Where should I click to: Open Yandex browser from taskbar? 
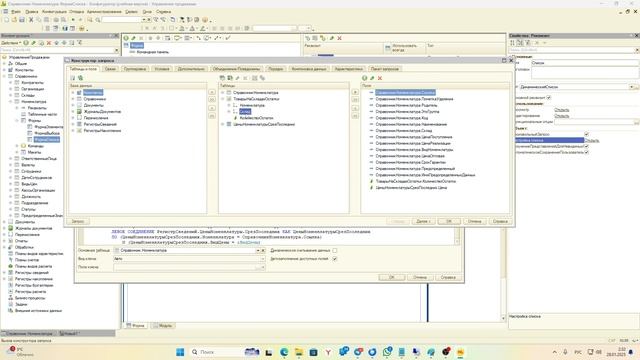[x=328, y=352]
